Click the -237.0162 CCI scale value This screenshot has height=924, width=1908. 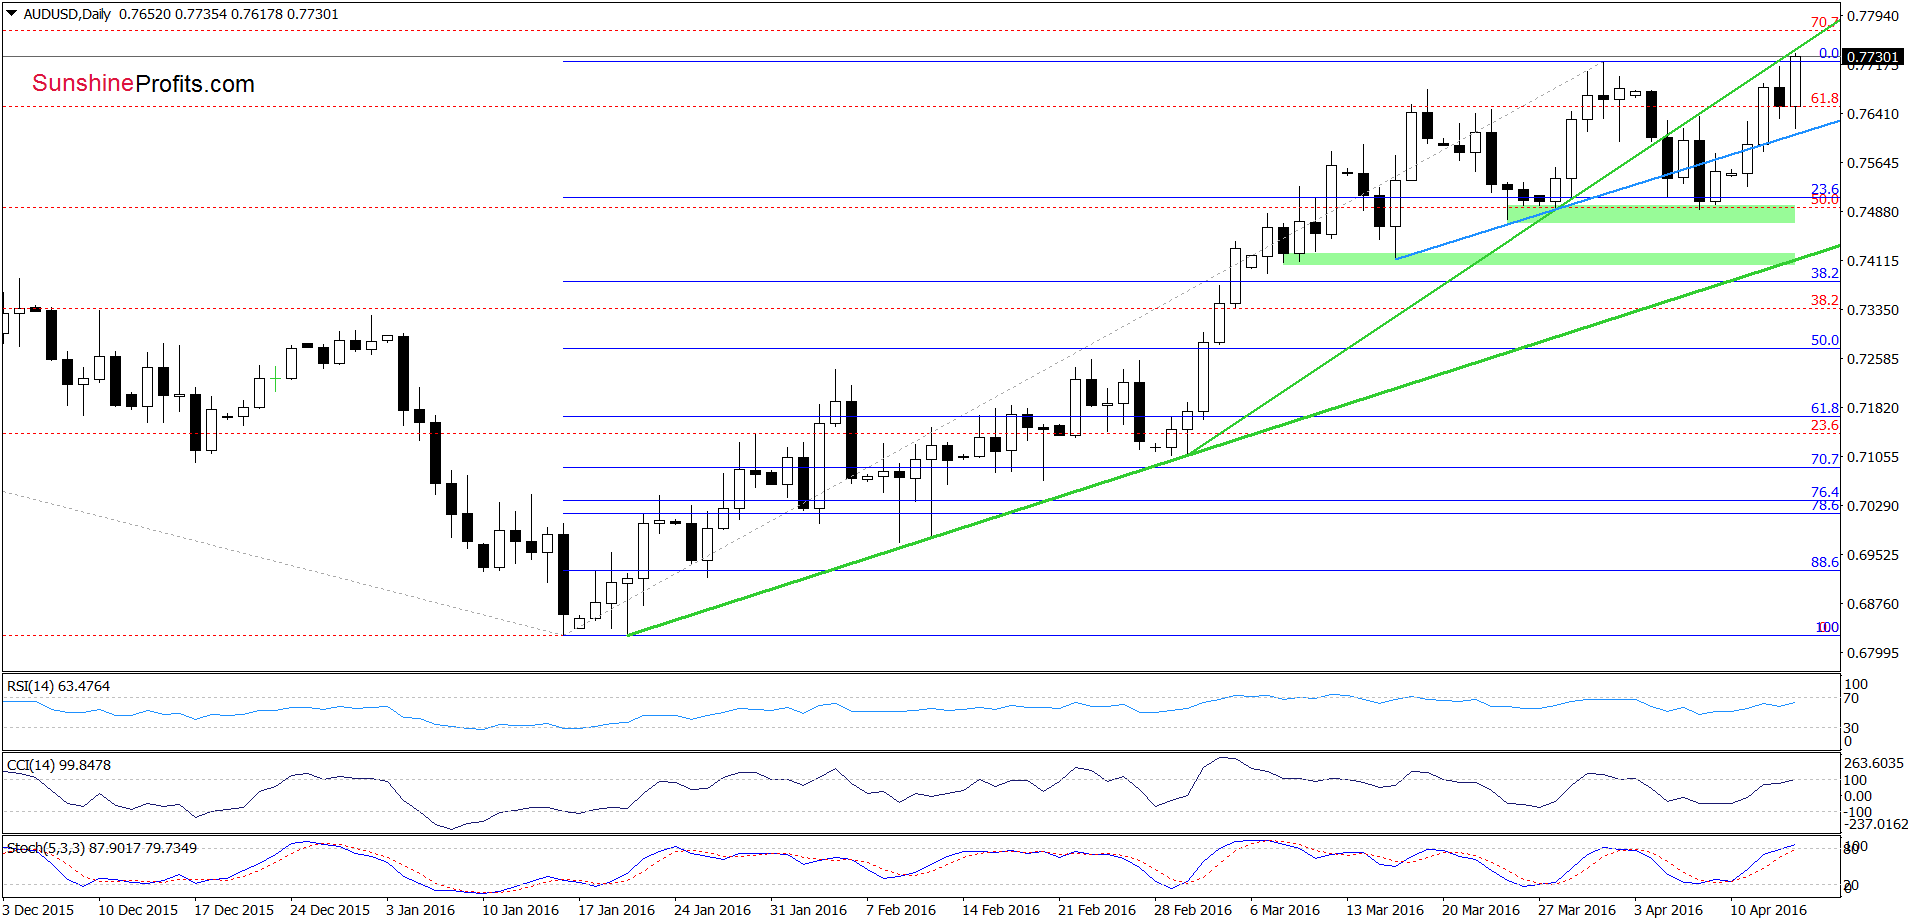coord(1876,824)
